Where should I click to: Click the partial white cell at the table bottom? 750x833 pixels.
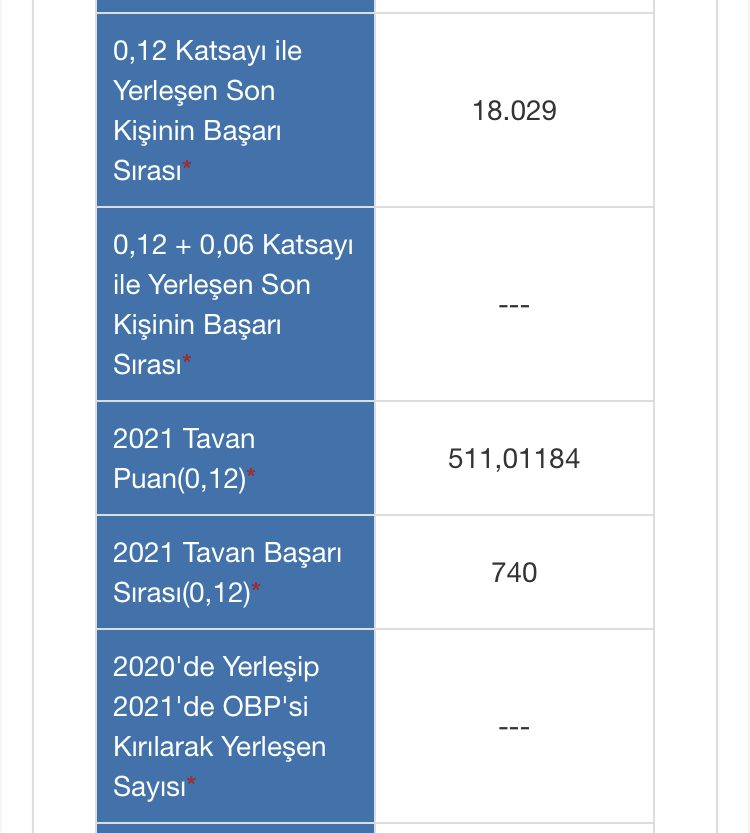pos(514,828)
